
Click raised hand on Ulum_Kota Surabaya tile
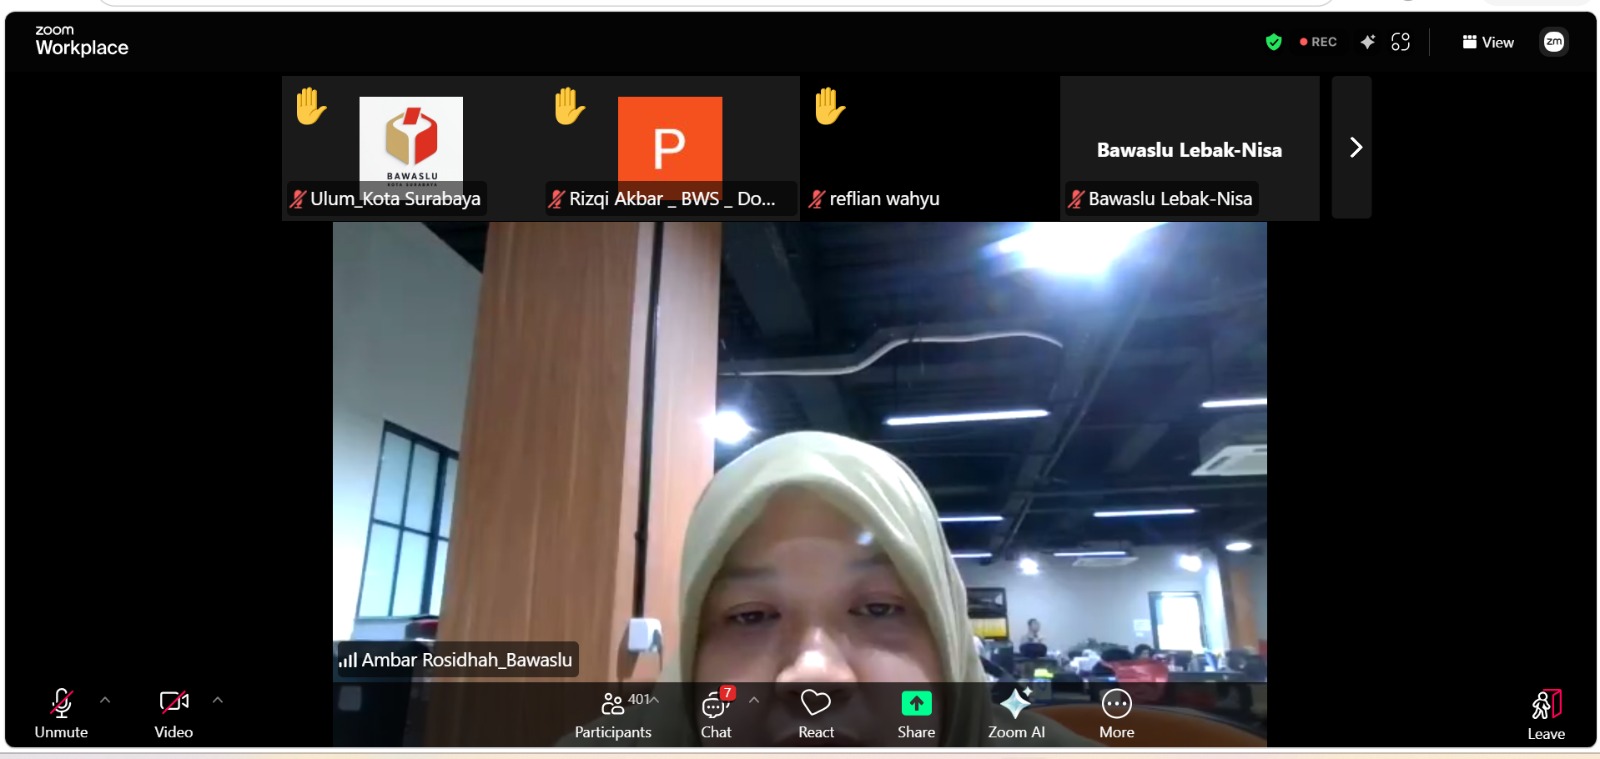[x=311, y=106]
